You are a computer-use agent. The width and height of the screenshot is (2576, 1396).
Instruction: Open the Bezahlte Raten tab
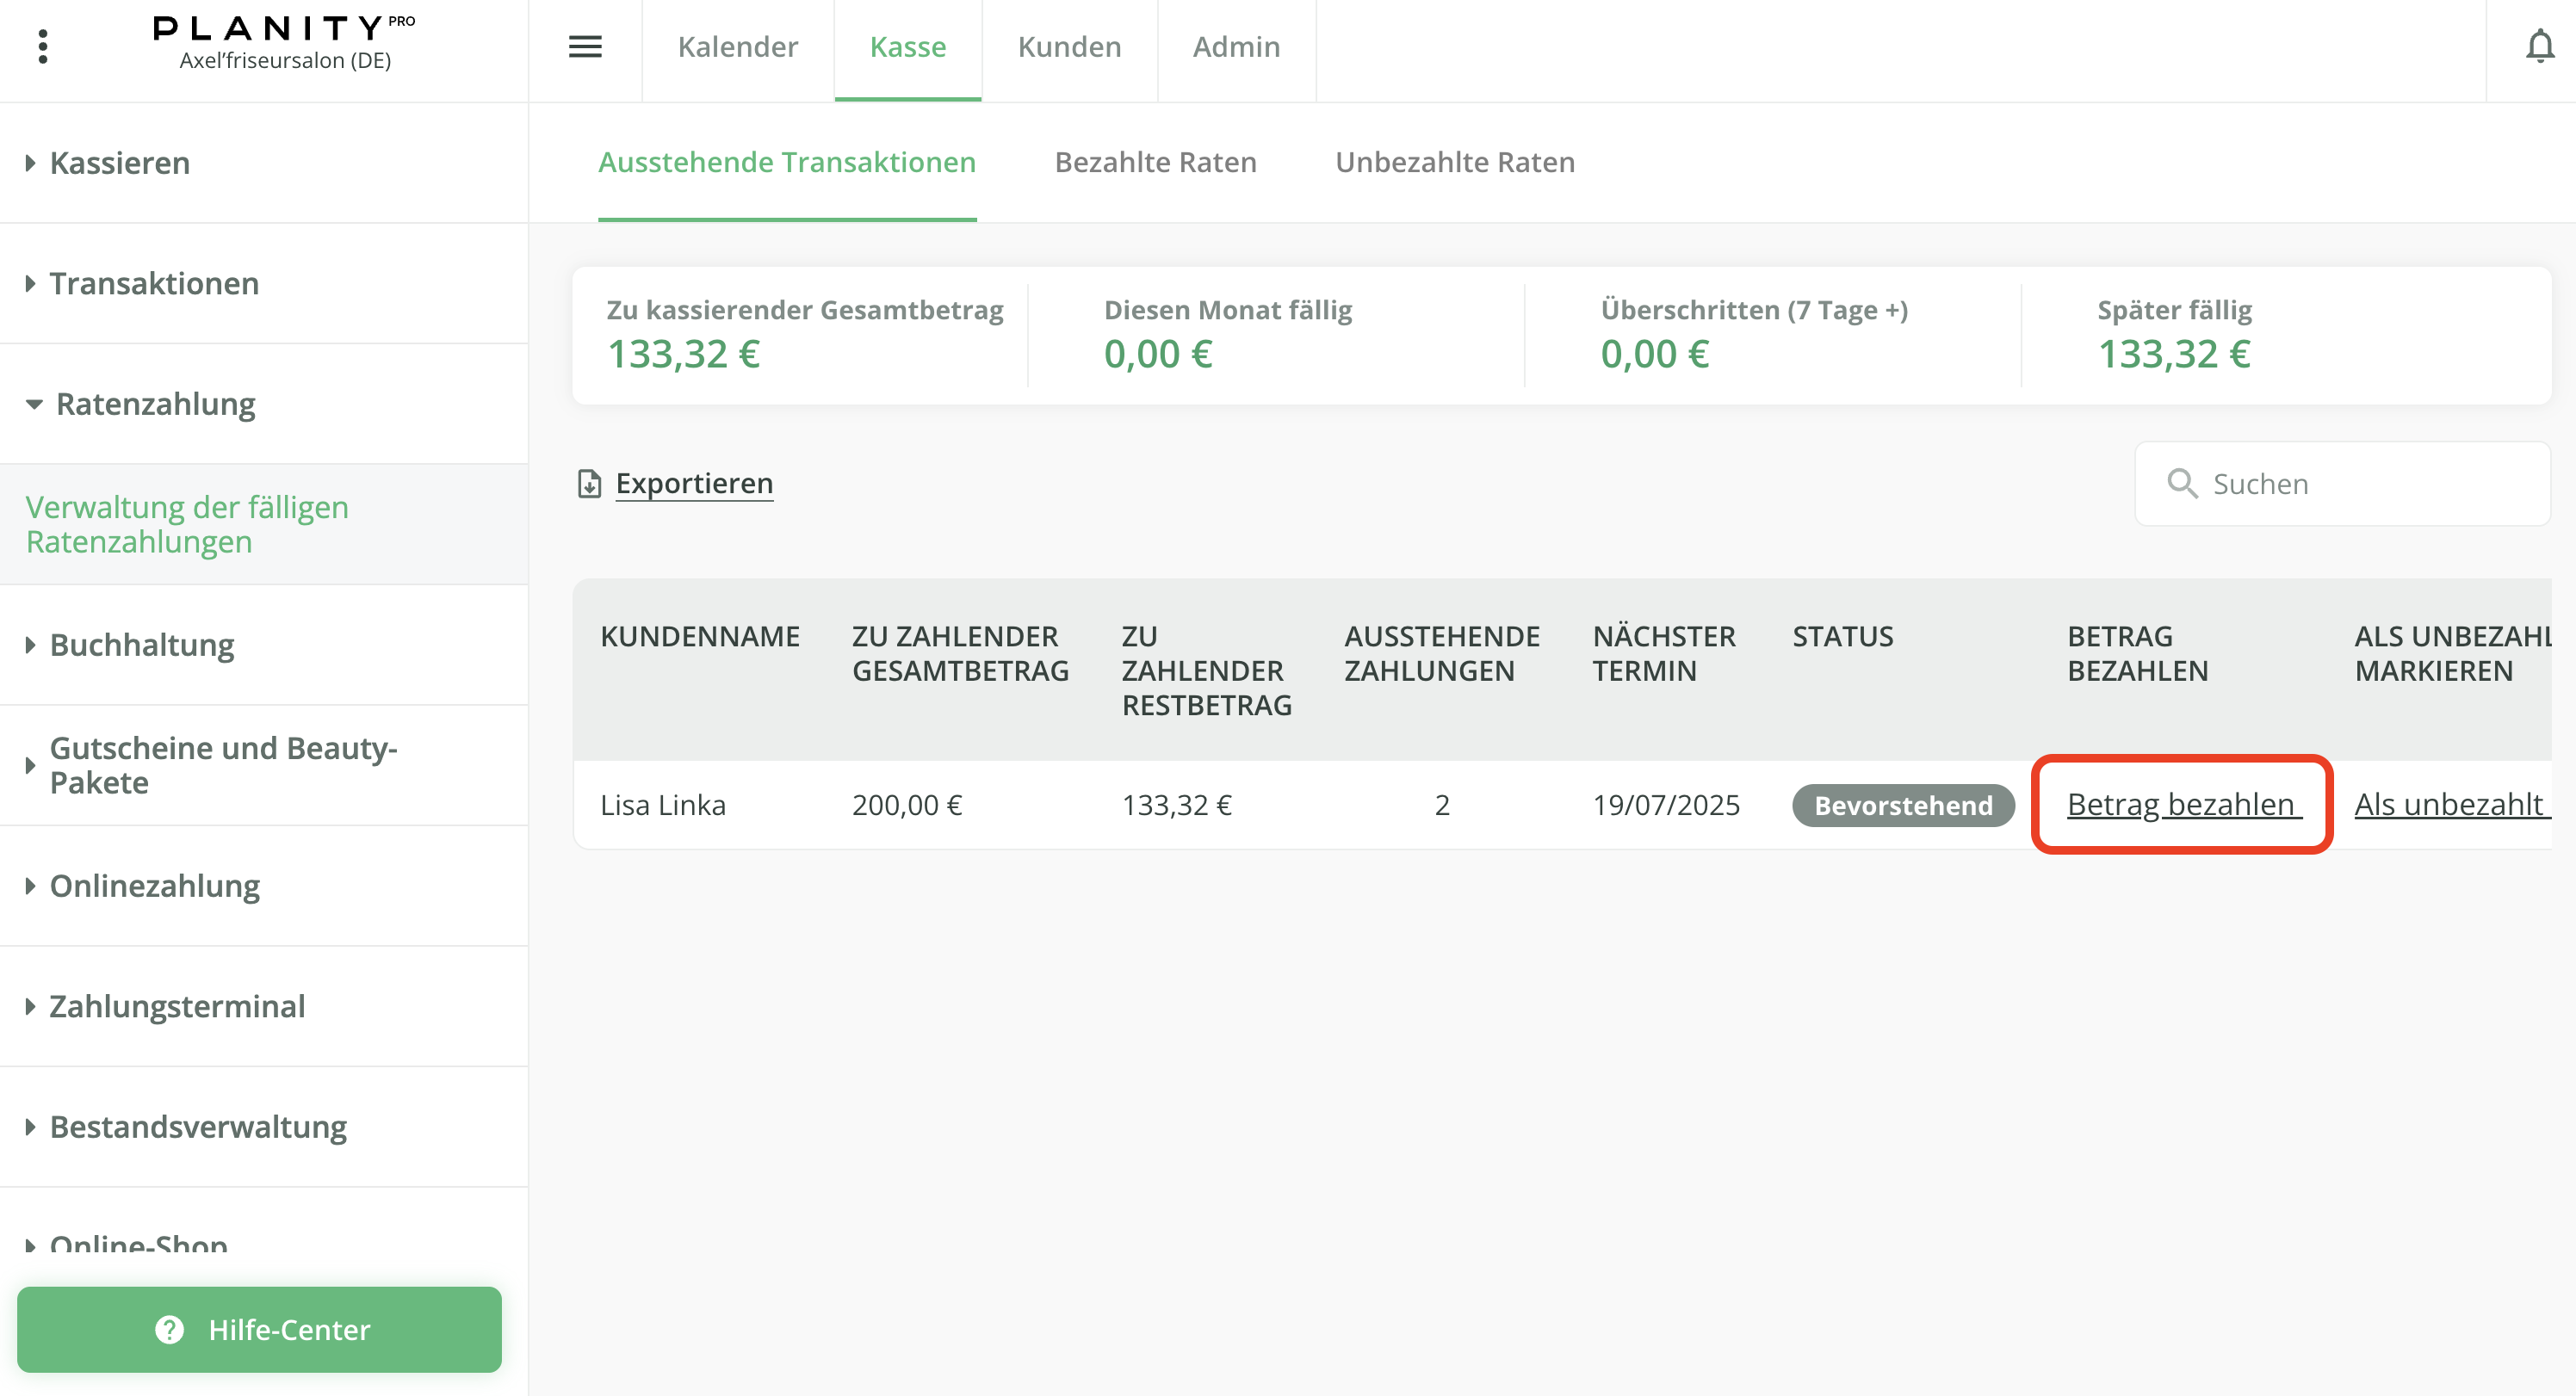(1155, 162)
